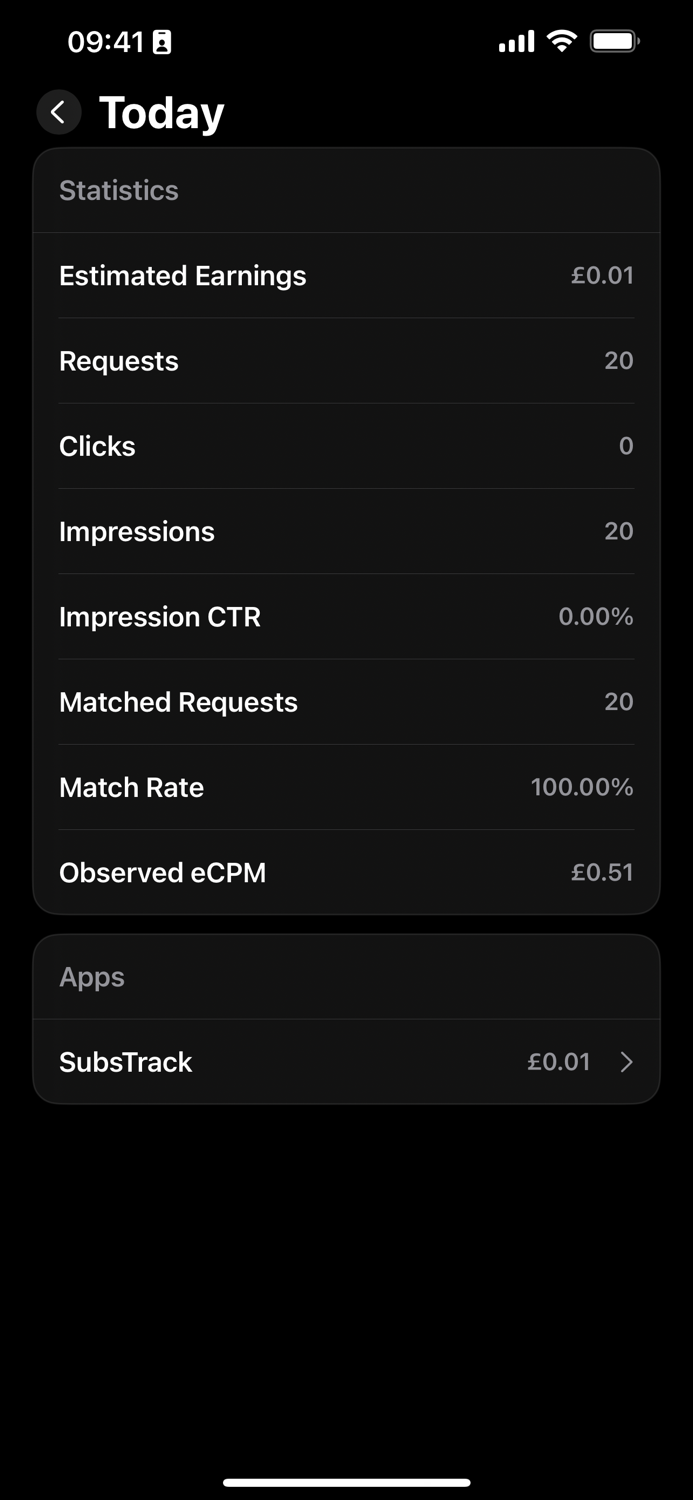Select the Impressions row
693x1500 pixels.
(x=346, y=531)
